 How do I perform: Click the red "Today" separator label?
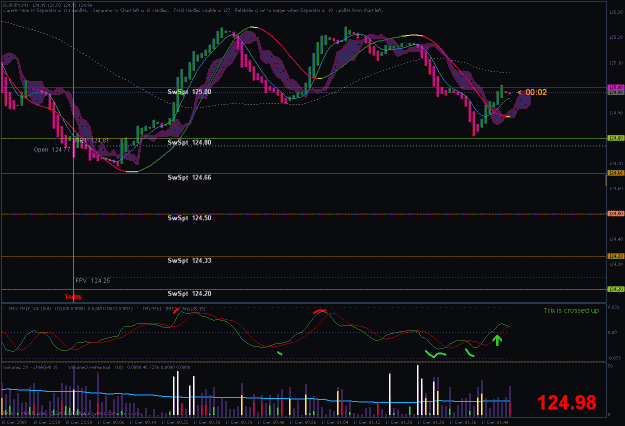73,296
